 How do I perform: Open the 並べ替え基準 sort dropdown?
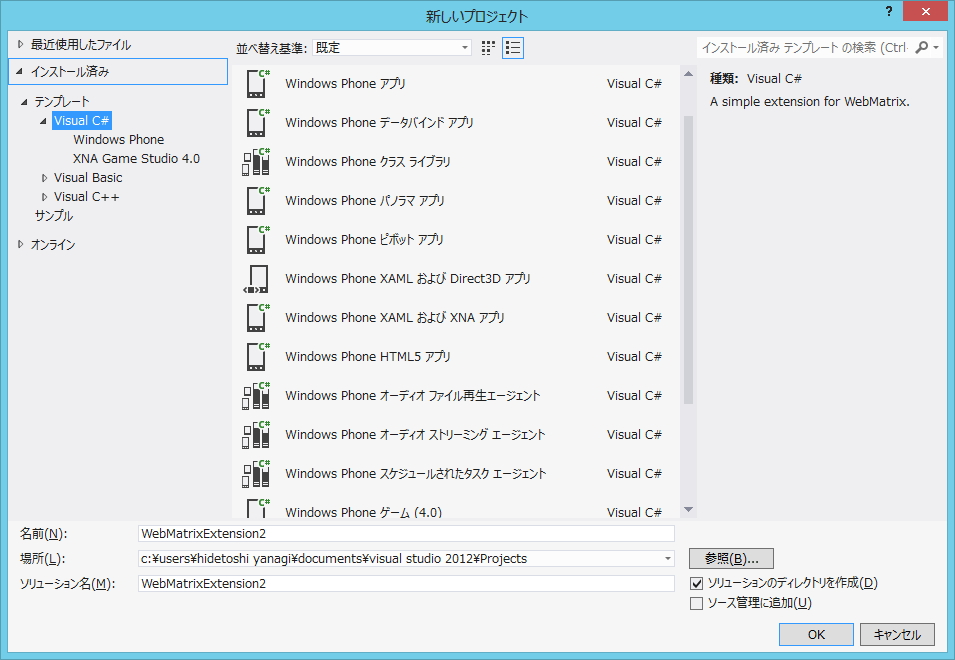point(392,47)
